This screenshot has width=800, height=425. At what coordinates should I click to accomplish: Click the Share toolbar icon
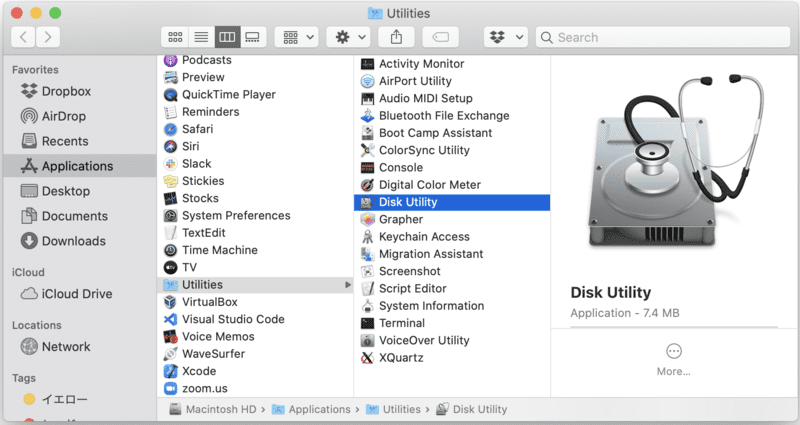click(397, 37)
